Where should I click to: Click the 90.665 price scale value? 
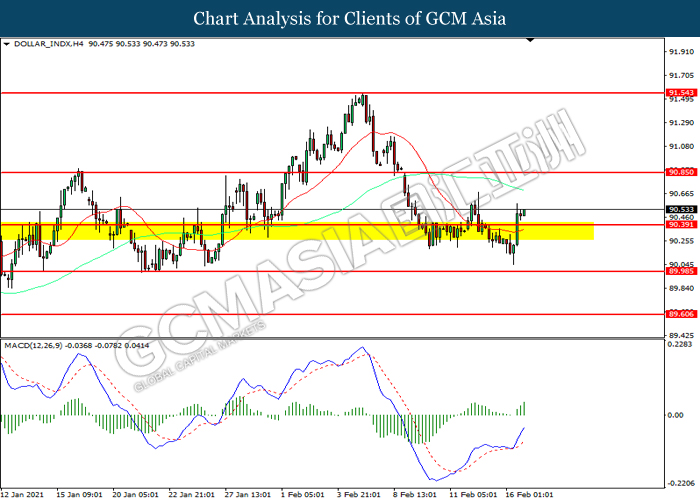(x=681, y=193)
